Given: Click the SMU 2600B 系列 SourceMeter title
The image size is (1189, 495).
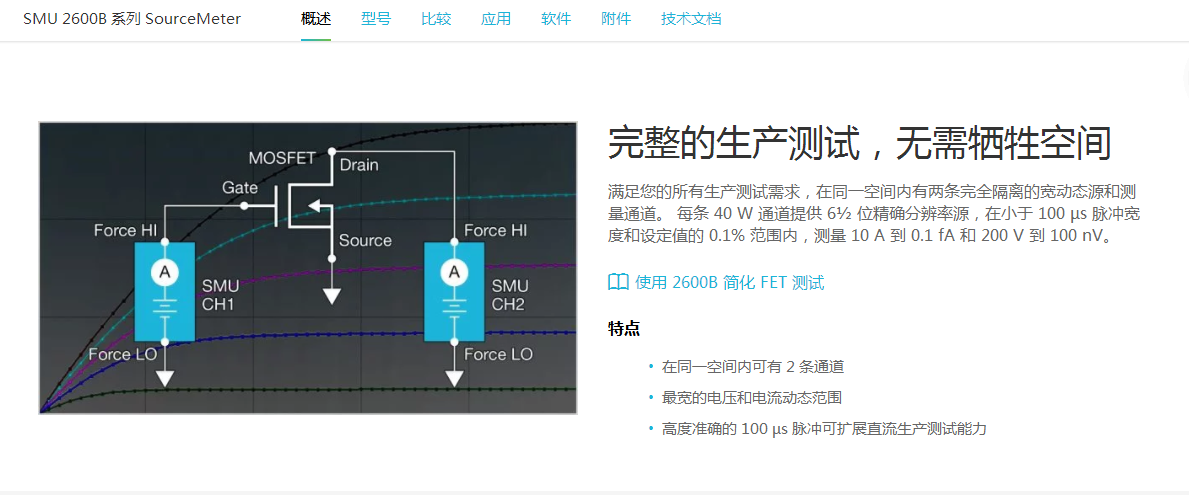Looking at the screenshot, I should 132,19.
